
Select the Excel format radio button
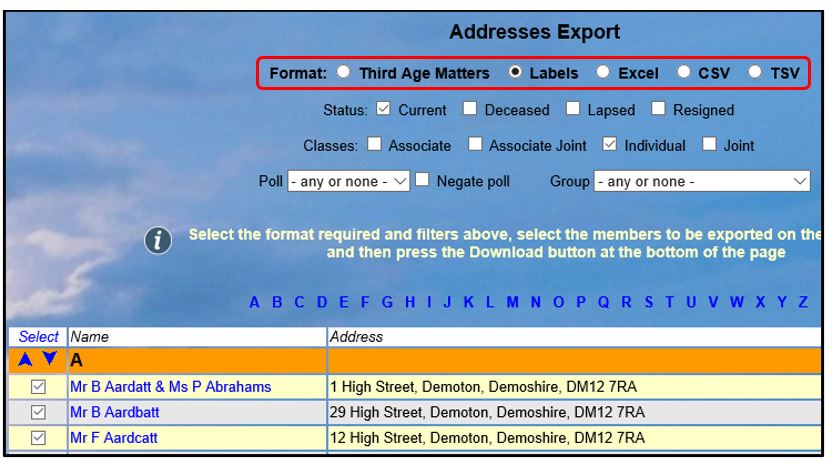pyautogui.click(x=603, y=73)
